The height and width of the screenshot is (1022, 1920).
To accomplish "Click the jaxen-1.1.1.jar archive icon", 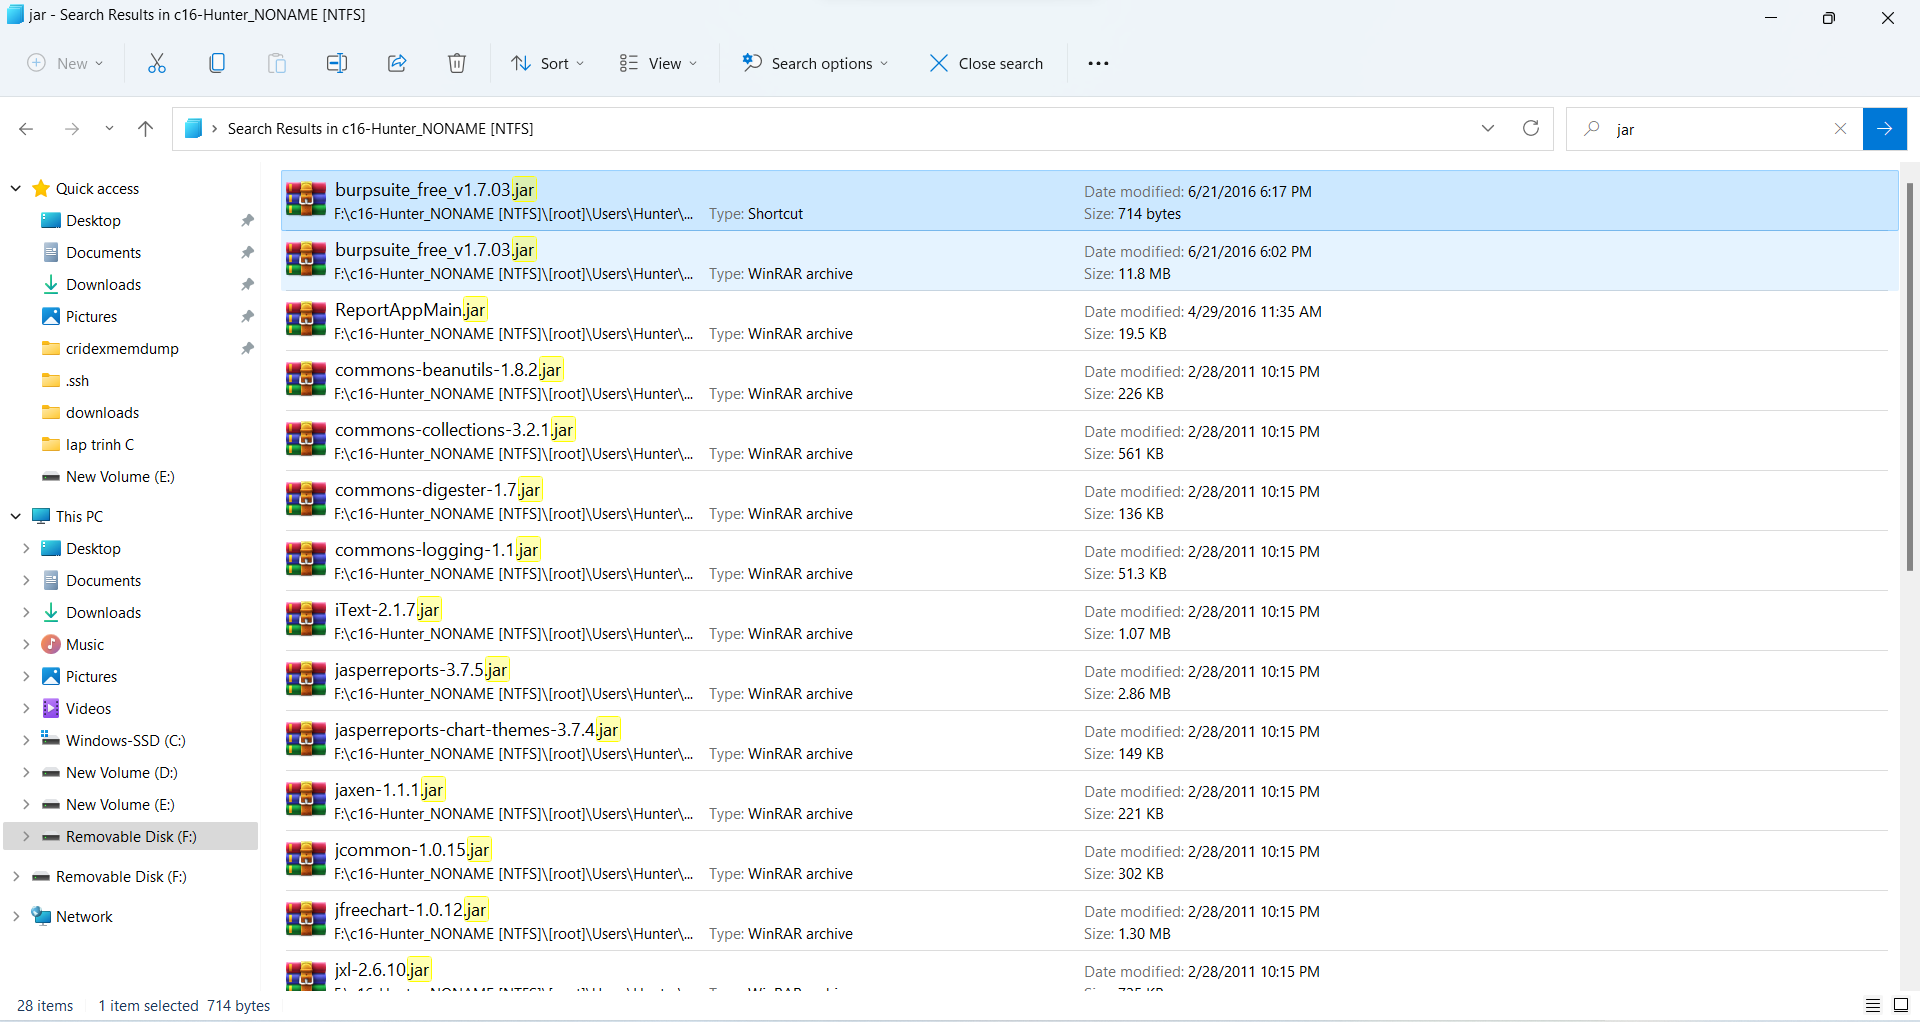I will [306, 800].
